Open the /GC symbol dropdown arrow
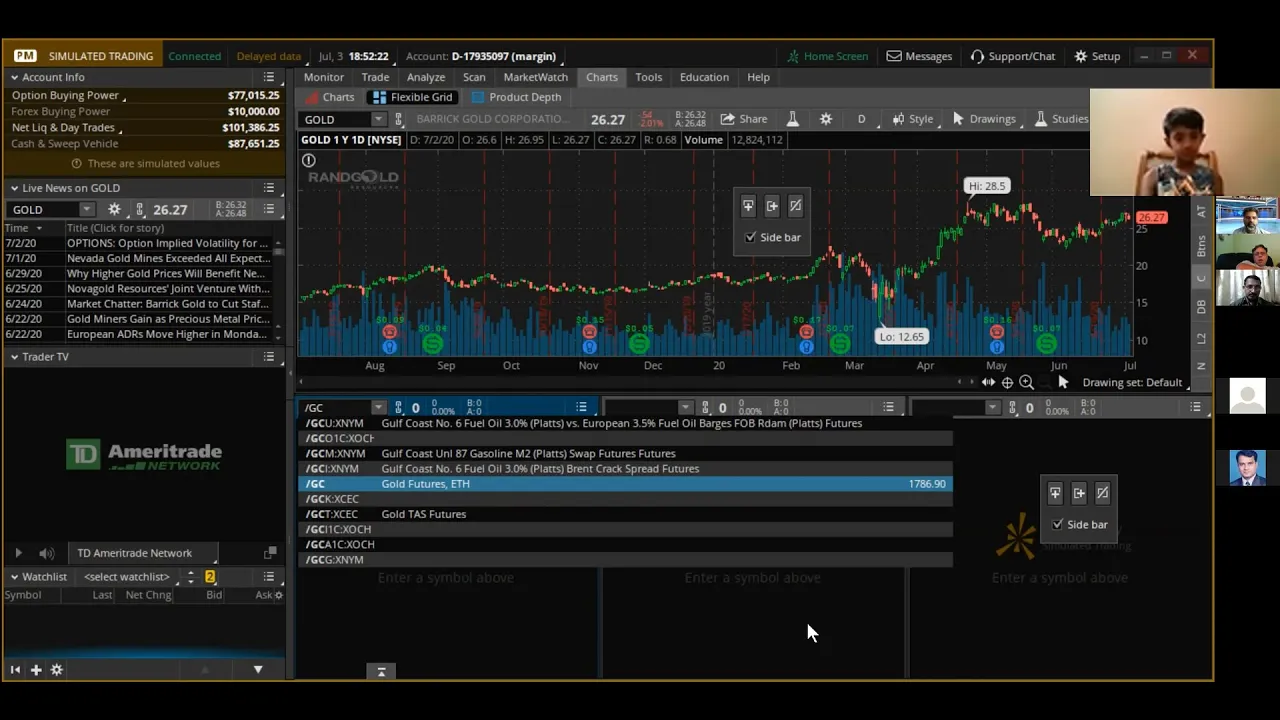 (x=378, y=407)
